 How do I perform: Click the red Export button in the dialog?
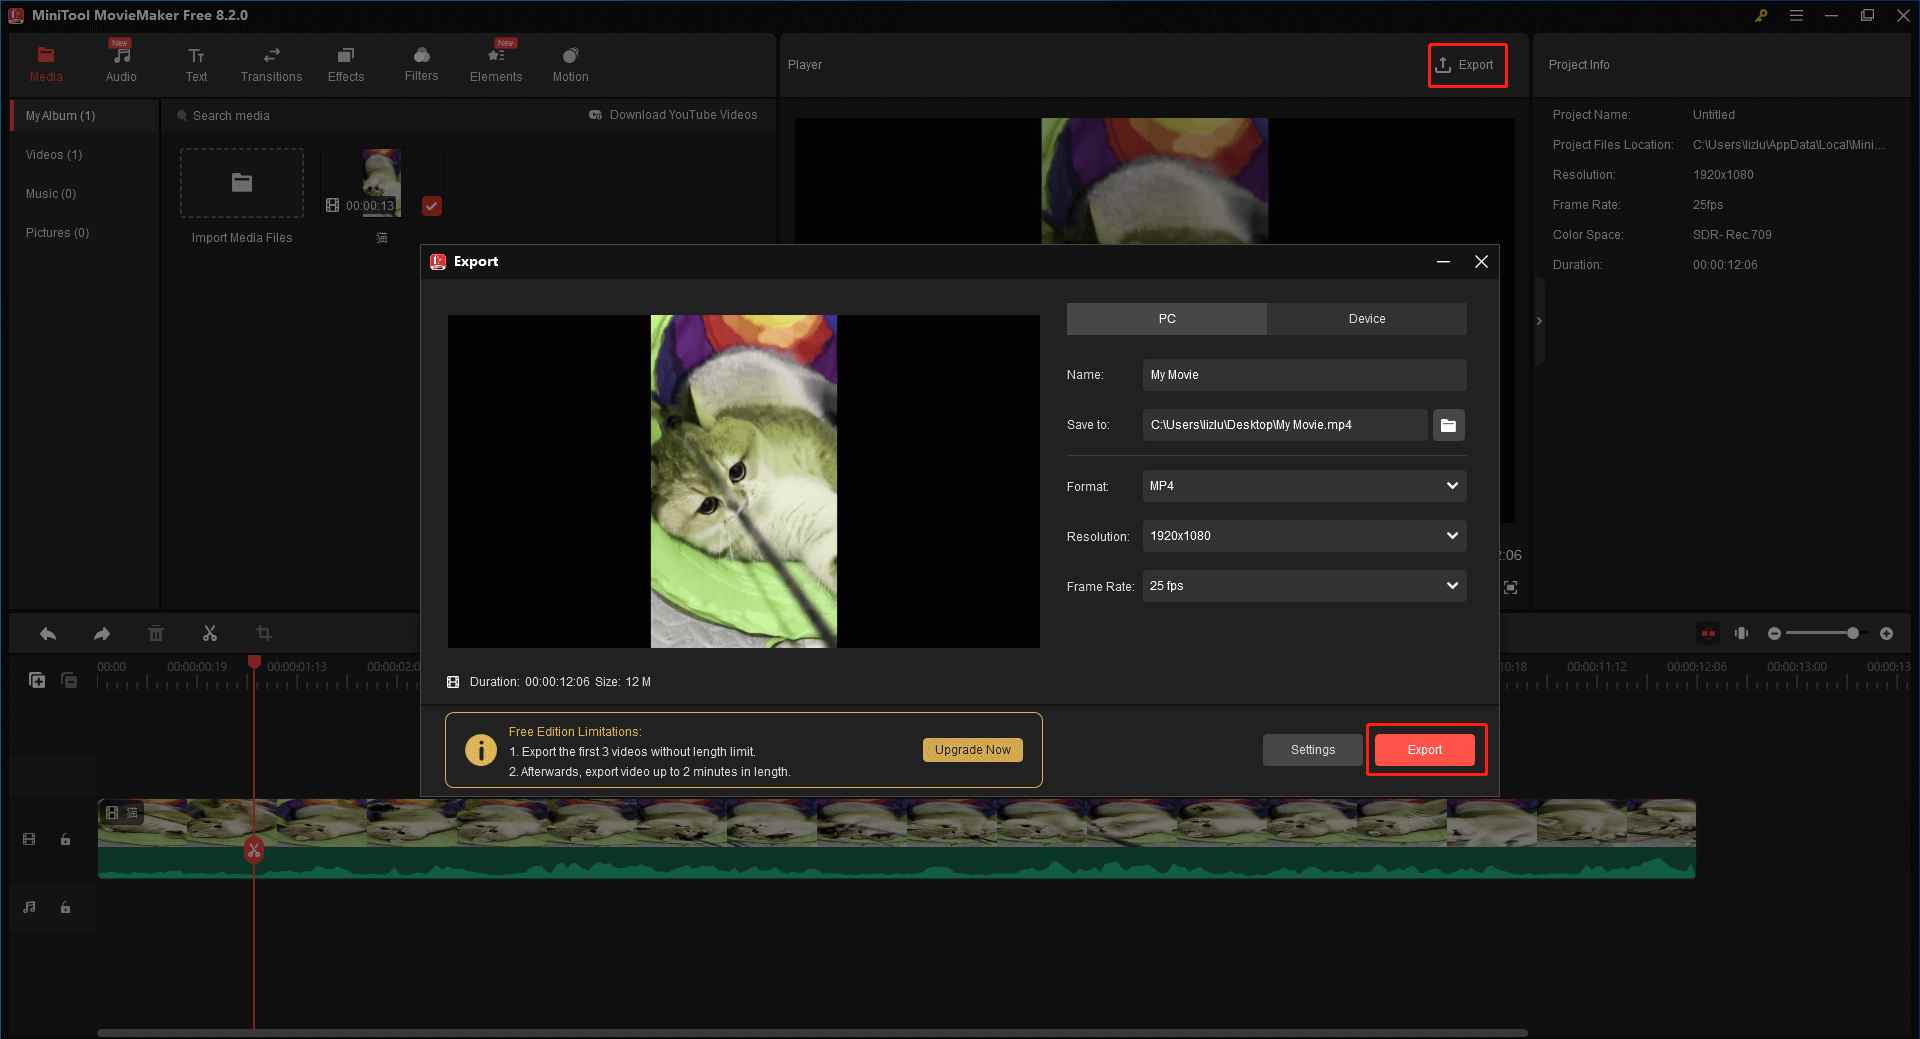(x=1425, y=750)
